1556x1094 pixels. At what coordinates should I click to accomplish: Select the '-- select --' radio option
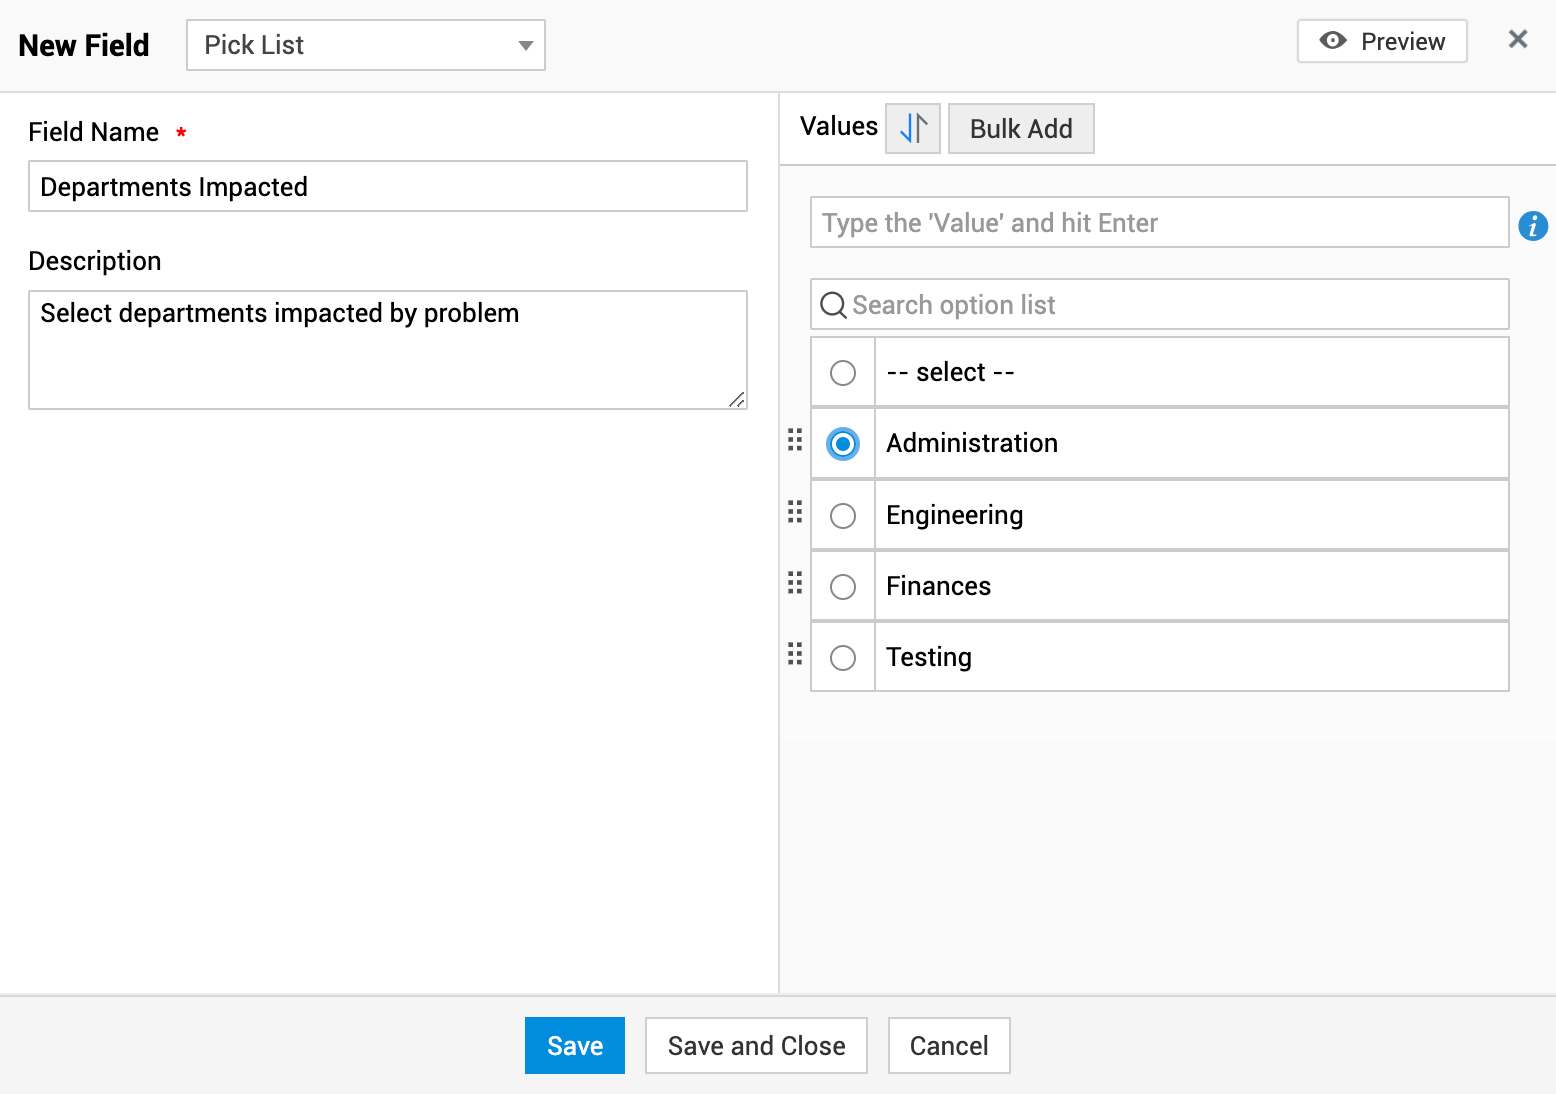point(843,373)
